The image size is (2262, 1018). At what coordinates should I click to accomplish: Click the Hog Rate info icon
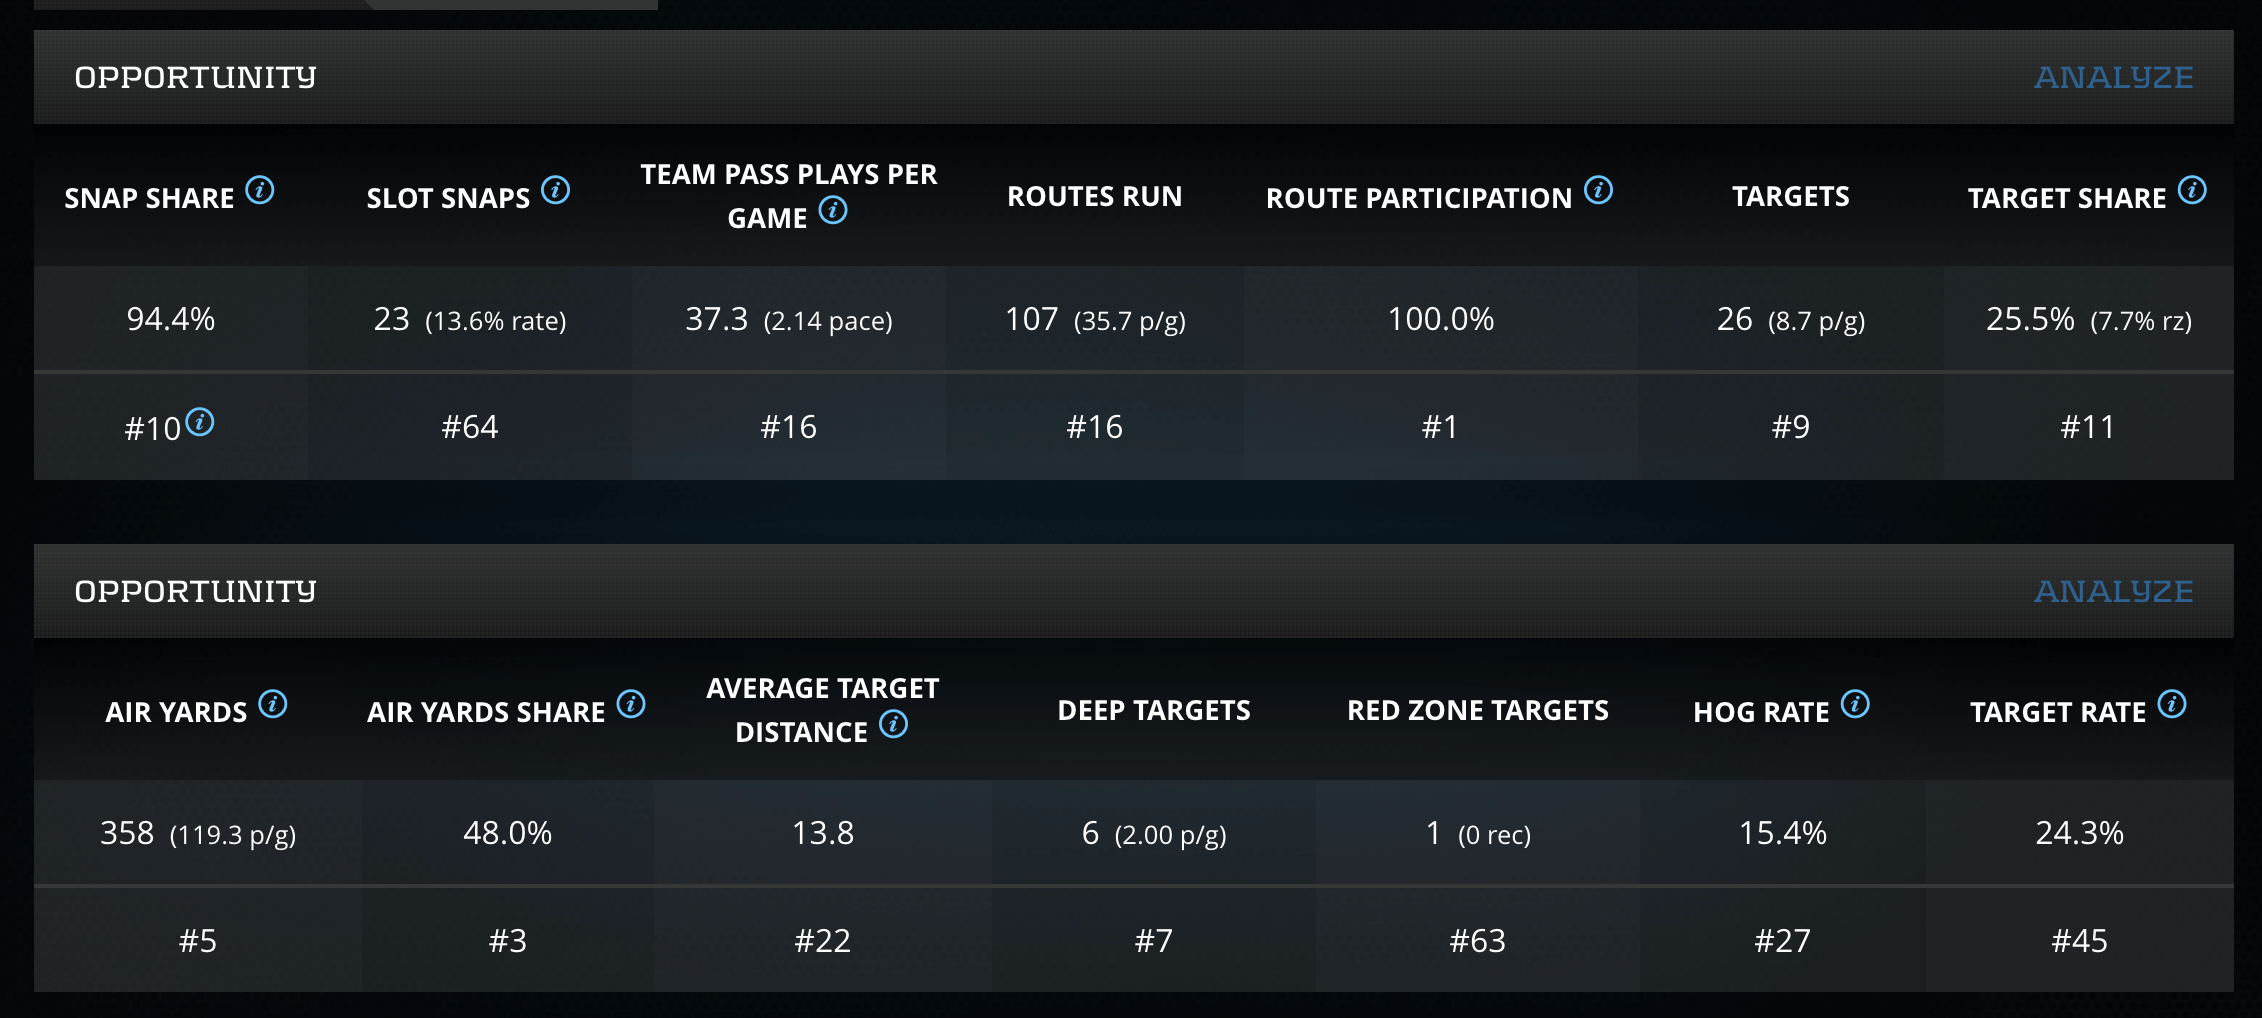pos(1855,704)
